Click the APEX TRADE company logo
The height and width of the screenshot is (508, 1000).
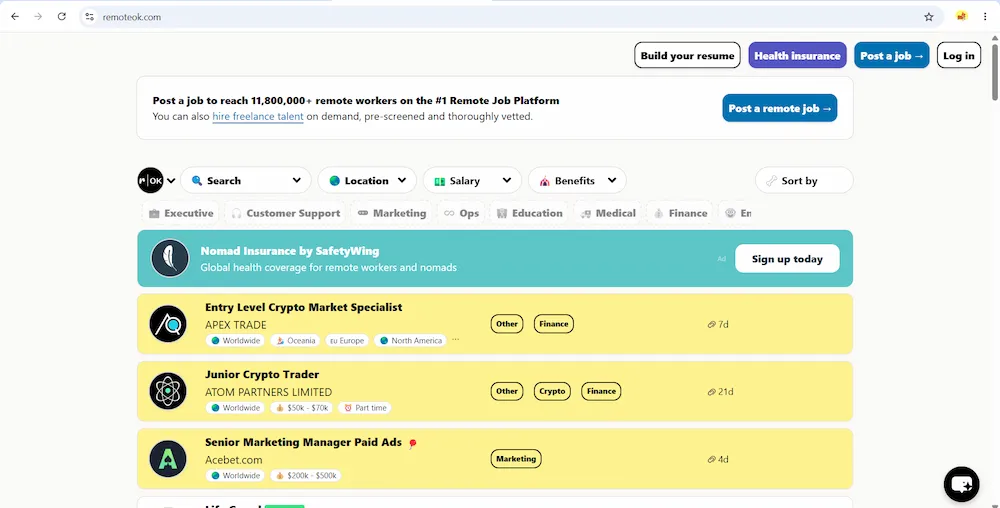(168, 324)
